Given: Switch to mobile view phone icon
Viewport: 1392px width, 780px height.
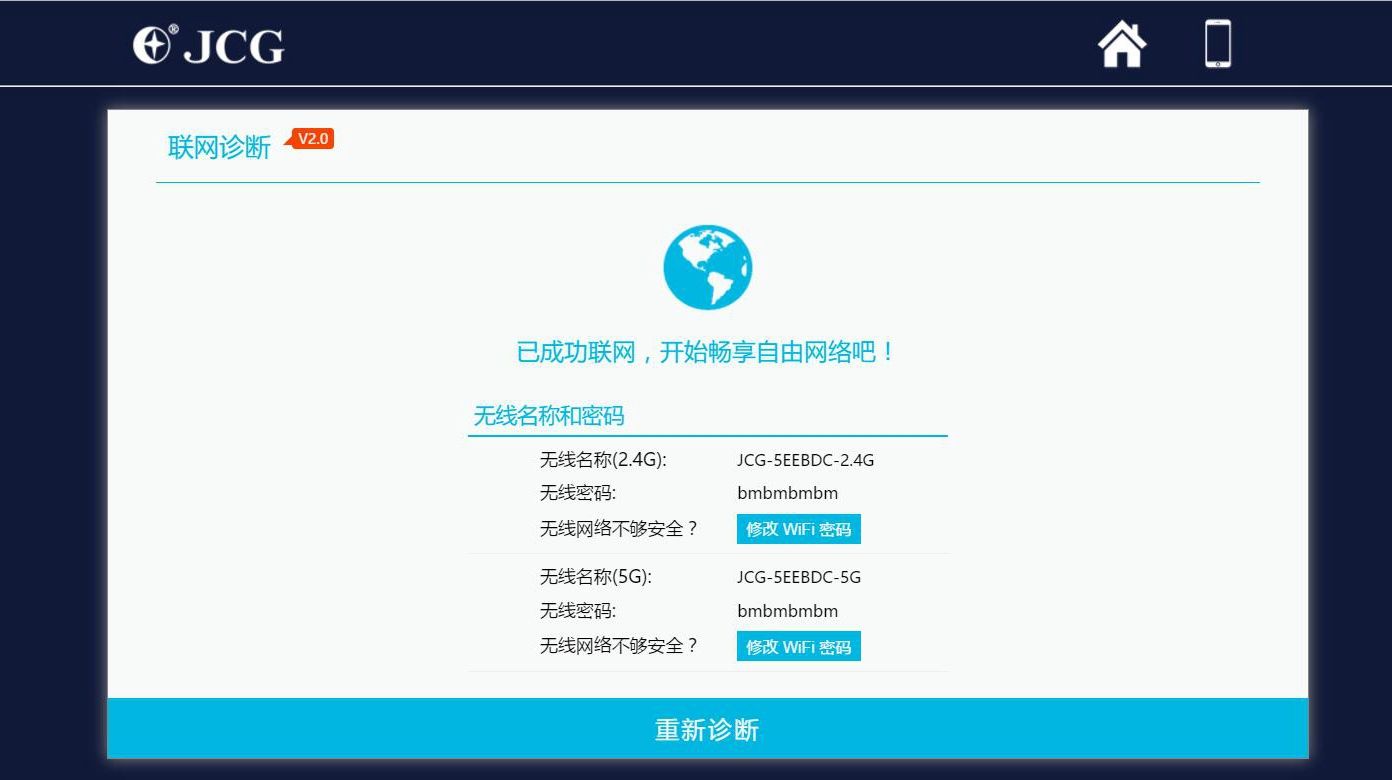Looking at the screenshot, I should (1218, 44).
